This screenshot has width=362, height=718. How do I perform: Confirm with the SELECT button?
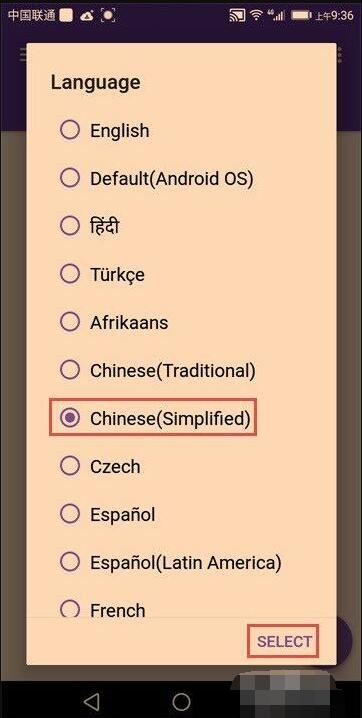coord(284,641)
